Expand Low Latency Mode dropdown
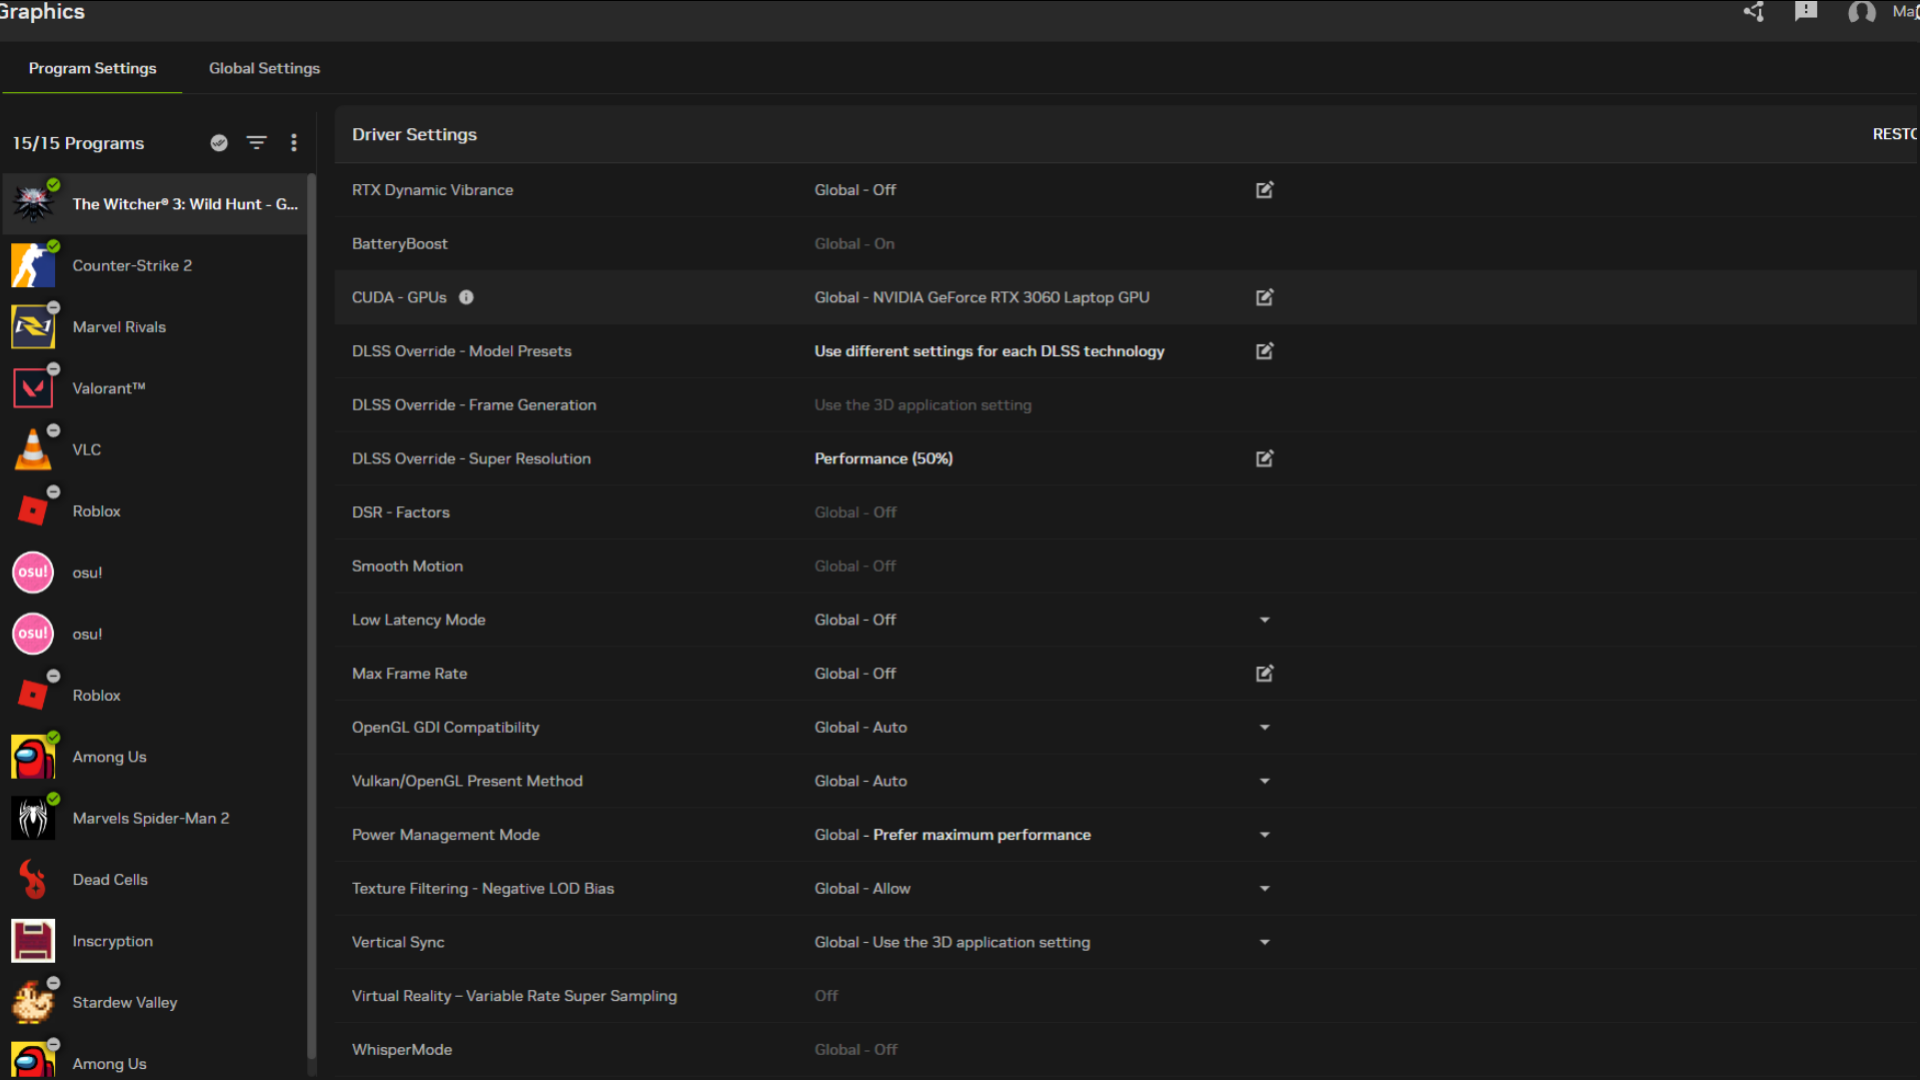 click(x=1264, y=620)
